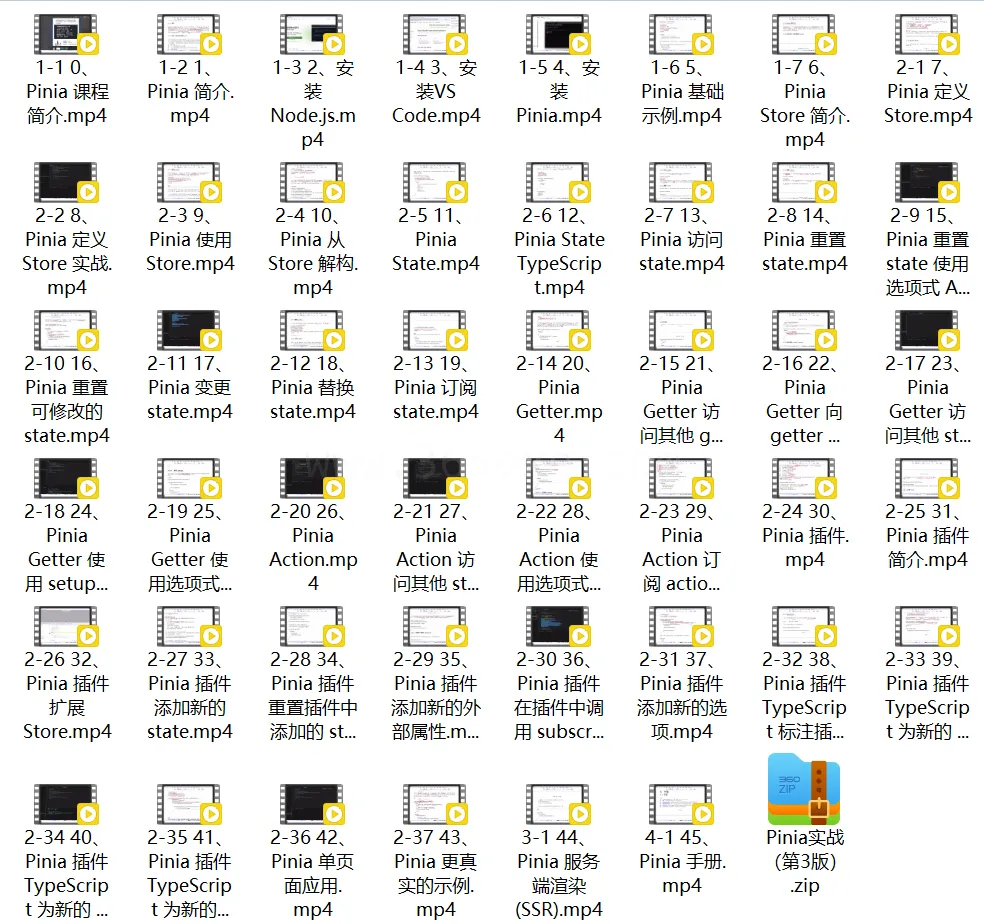Click file name 2-16 22、Pinia Getter 向 getter ...
984x924 pixels.
tap(805, 399)
